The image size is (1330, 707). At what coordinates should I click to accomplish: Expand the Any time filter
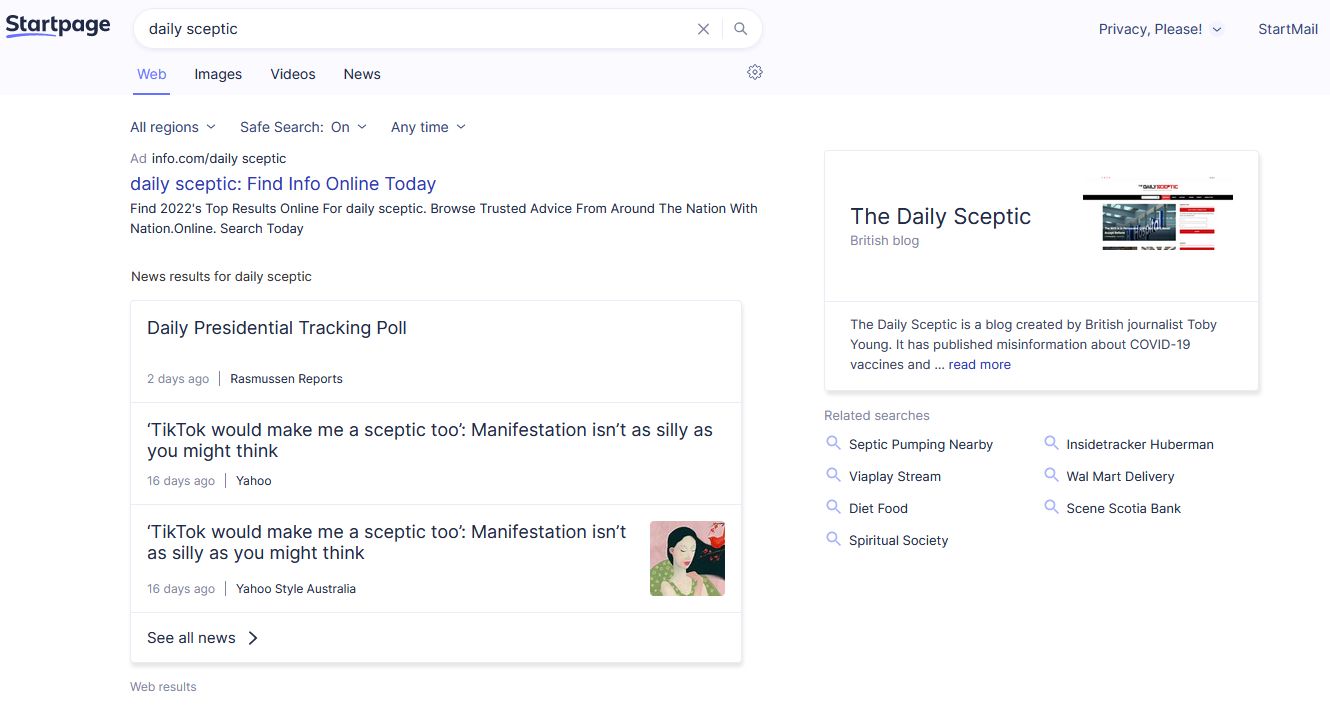[428, 127]
